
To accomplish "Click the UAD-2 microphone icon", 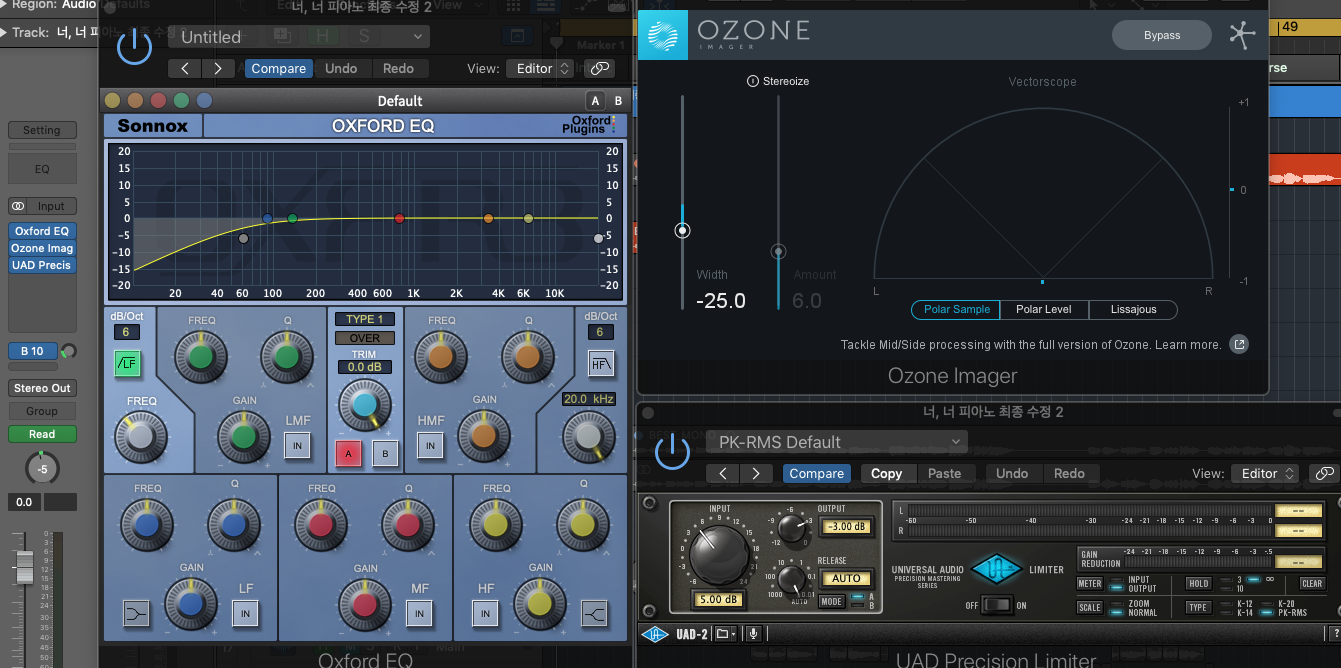I will [752, 634].
